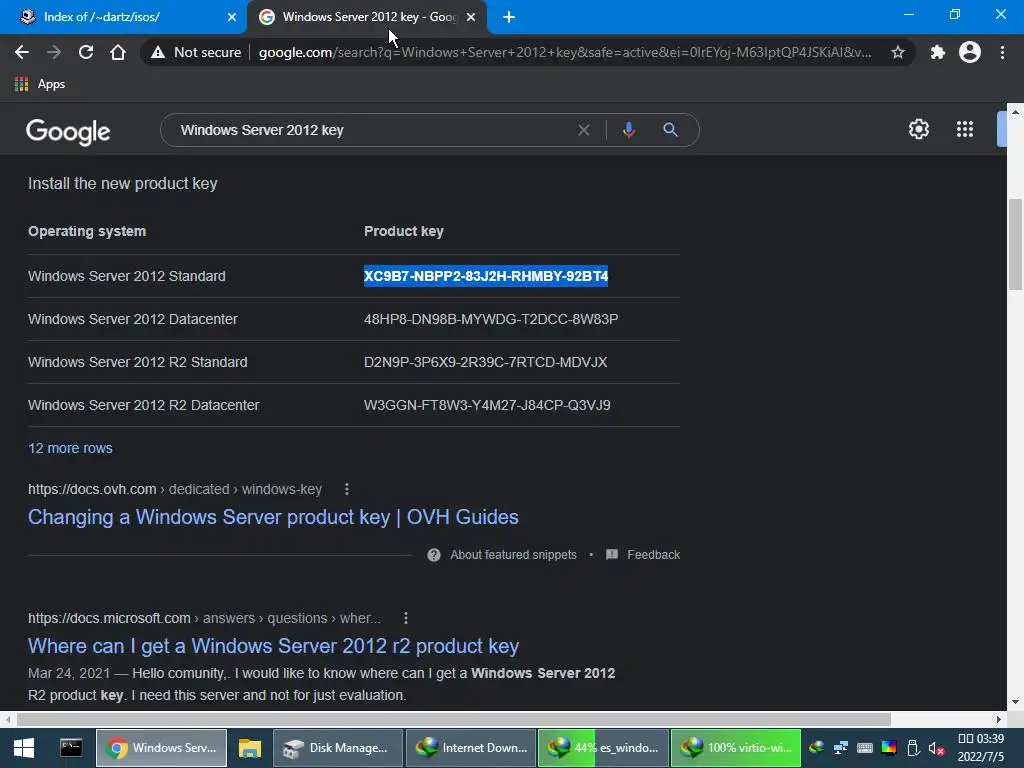Open the 44% es_windo download progress window
The image size is (1024, 768).
click(x=603, y=748)
